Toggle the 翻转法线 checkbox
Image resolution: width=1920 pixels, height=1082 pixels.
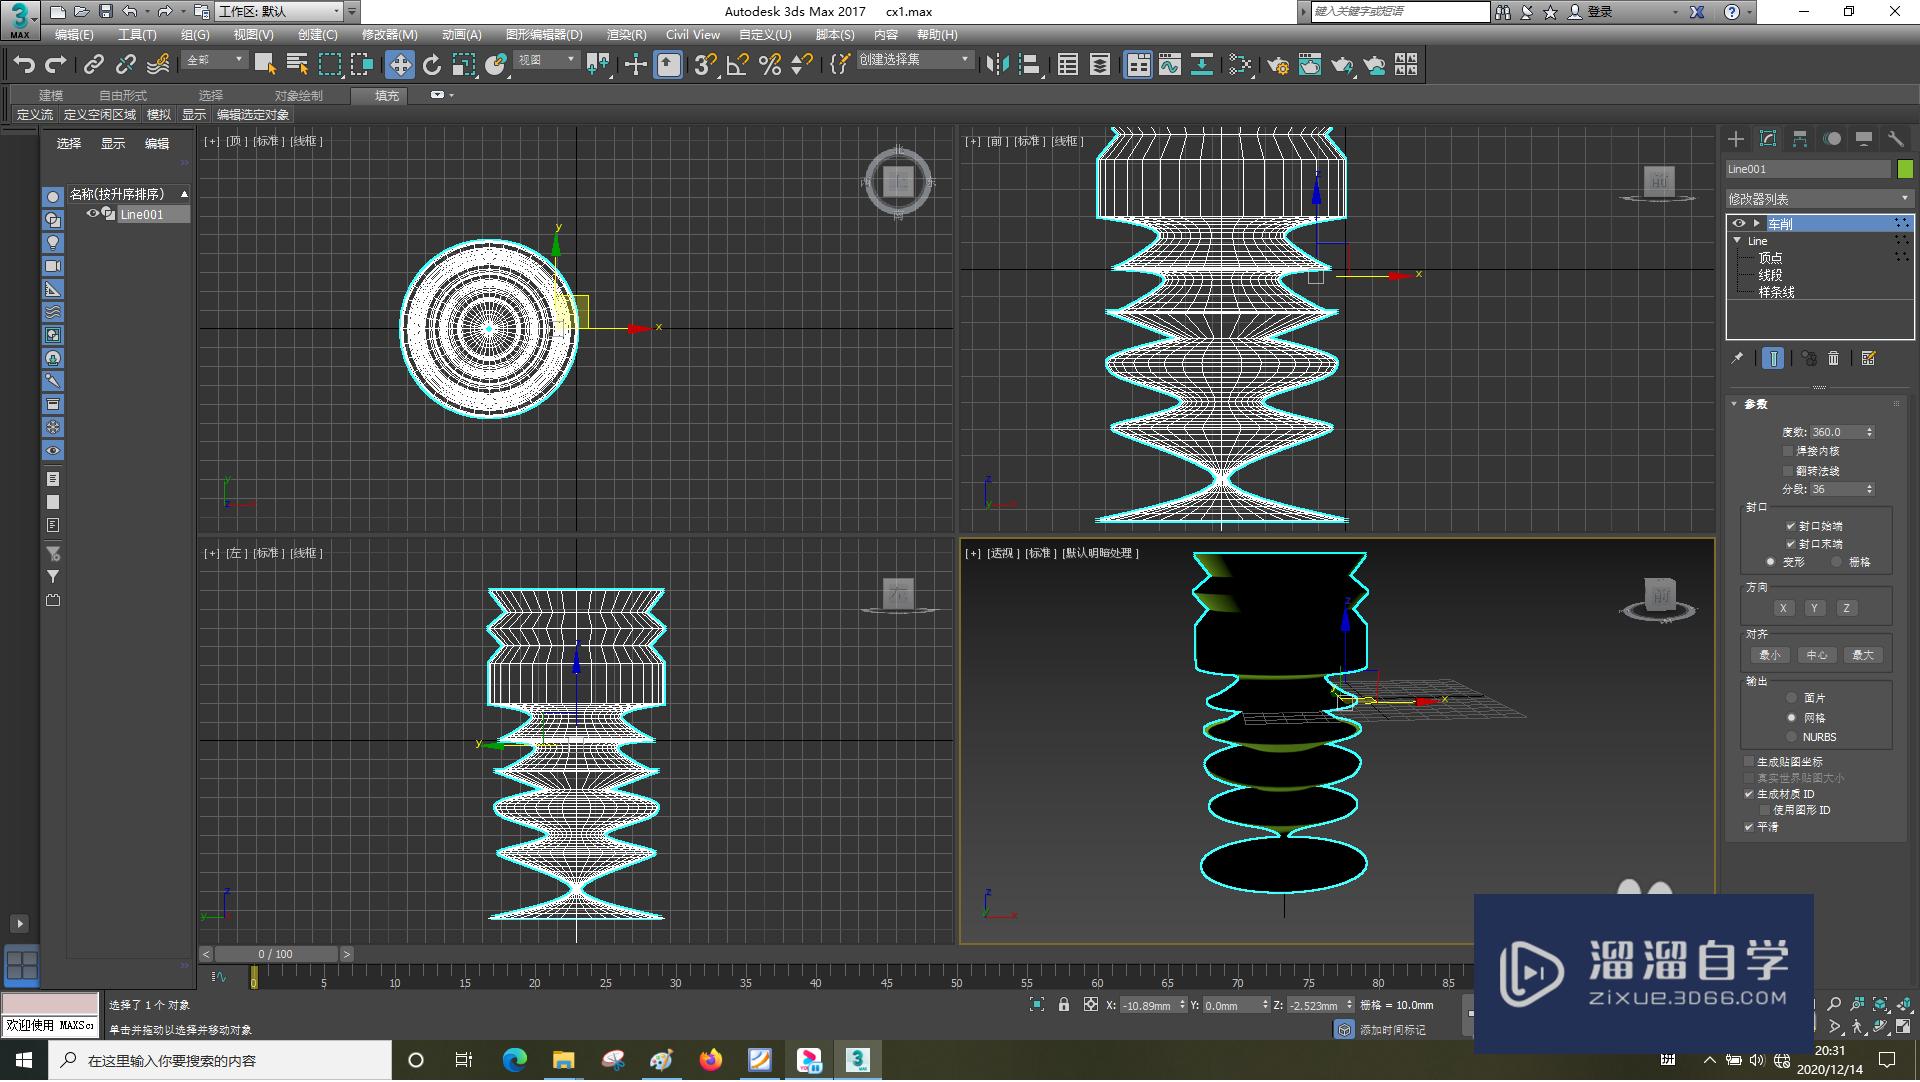pos(1788,471)
